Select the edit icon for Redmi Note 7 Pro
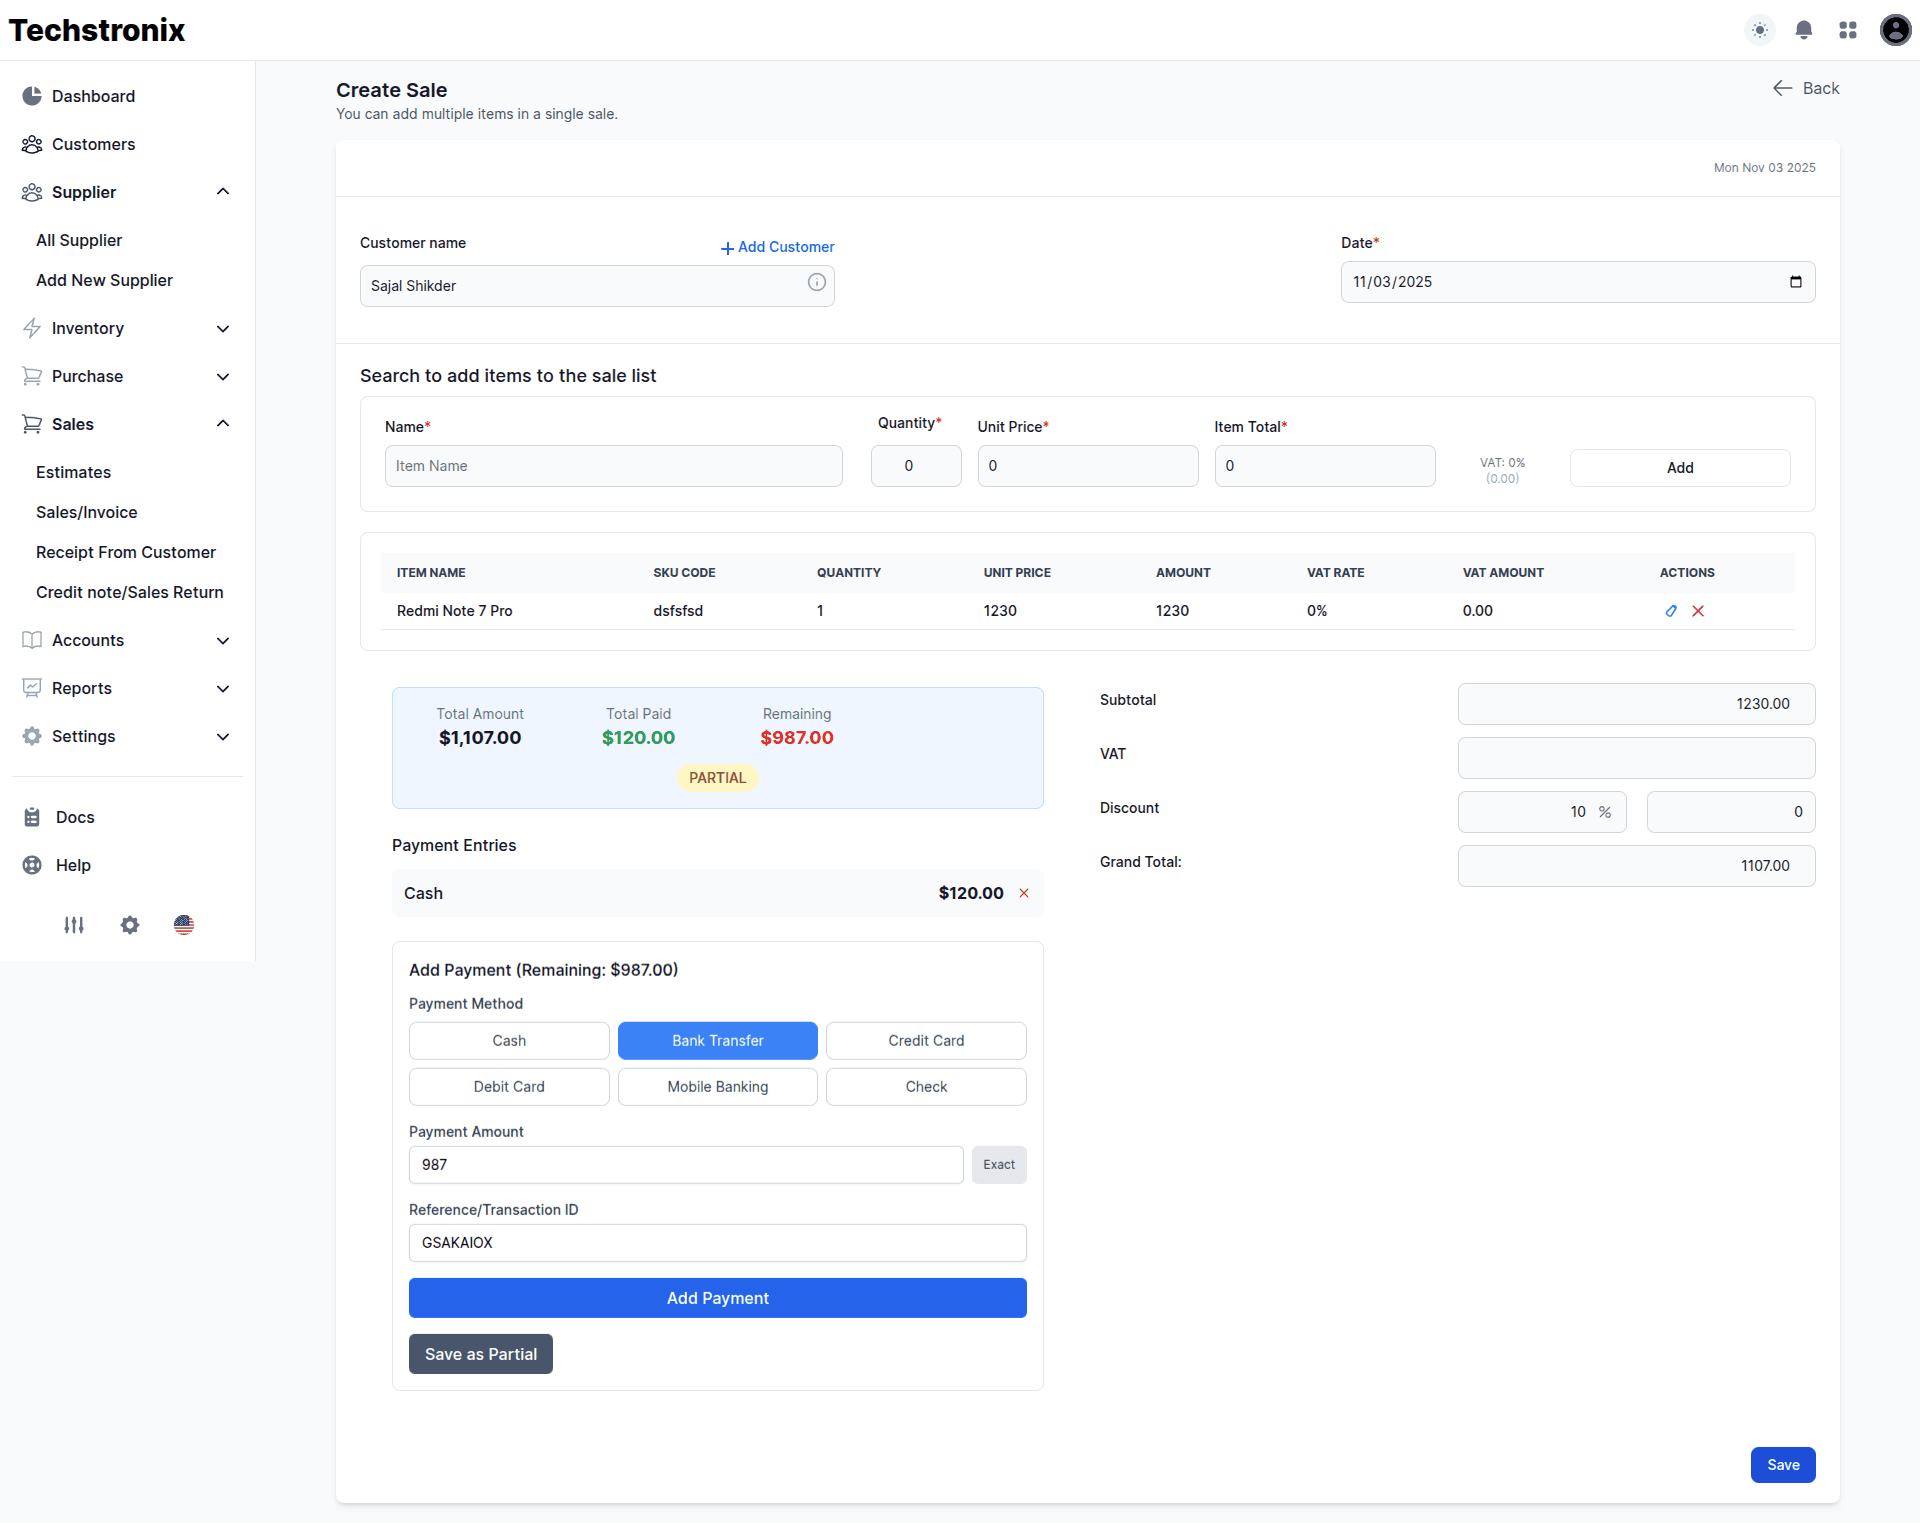Image resolution: width=1920 pixels, height=1524 pixels. click(x=1671, y=610)
